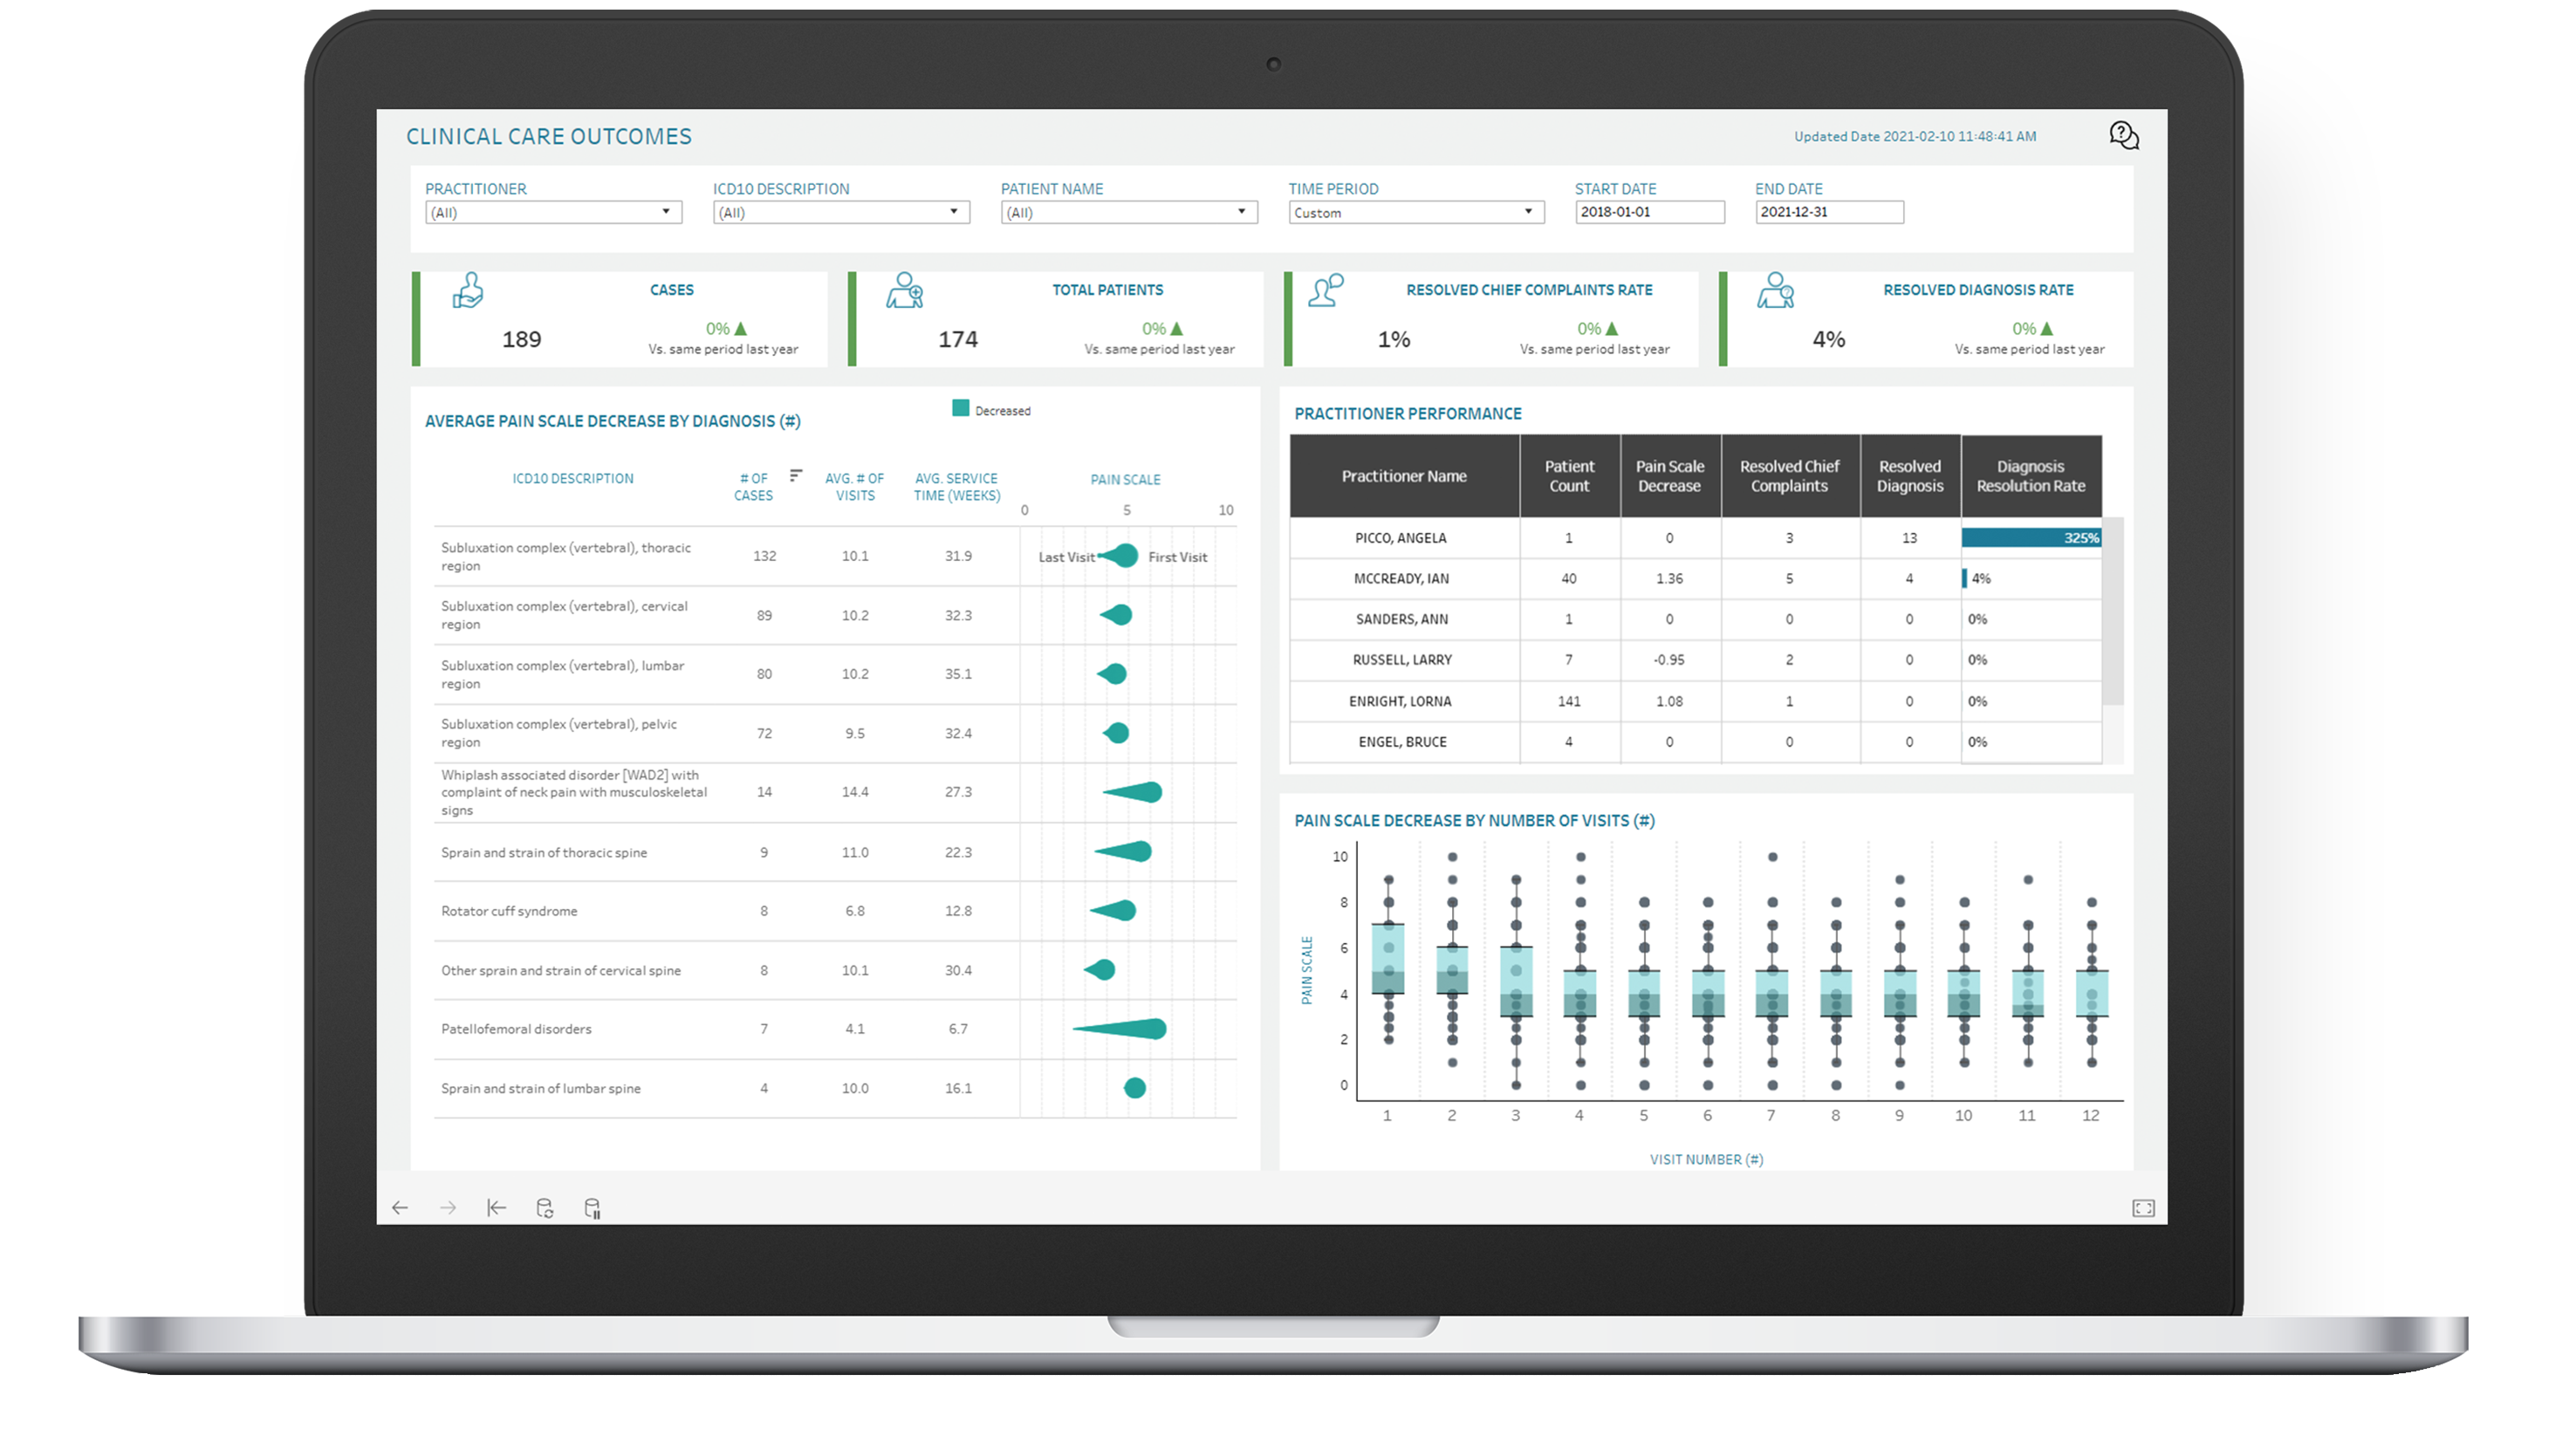Click the AVG. SERVICE TIME (WEEKS) header
This screenshot has width=2576, height=1436.
[957, 486]
